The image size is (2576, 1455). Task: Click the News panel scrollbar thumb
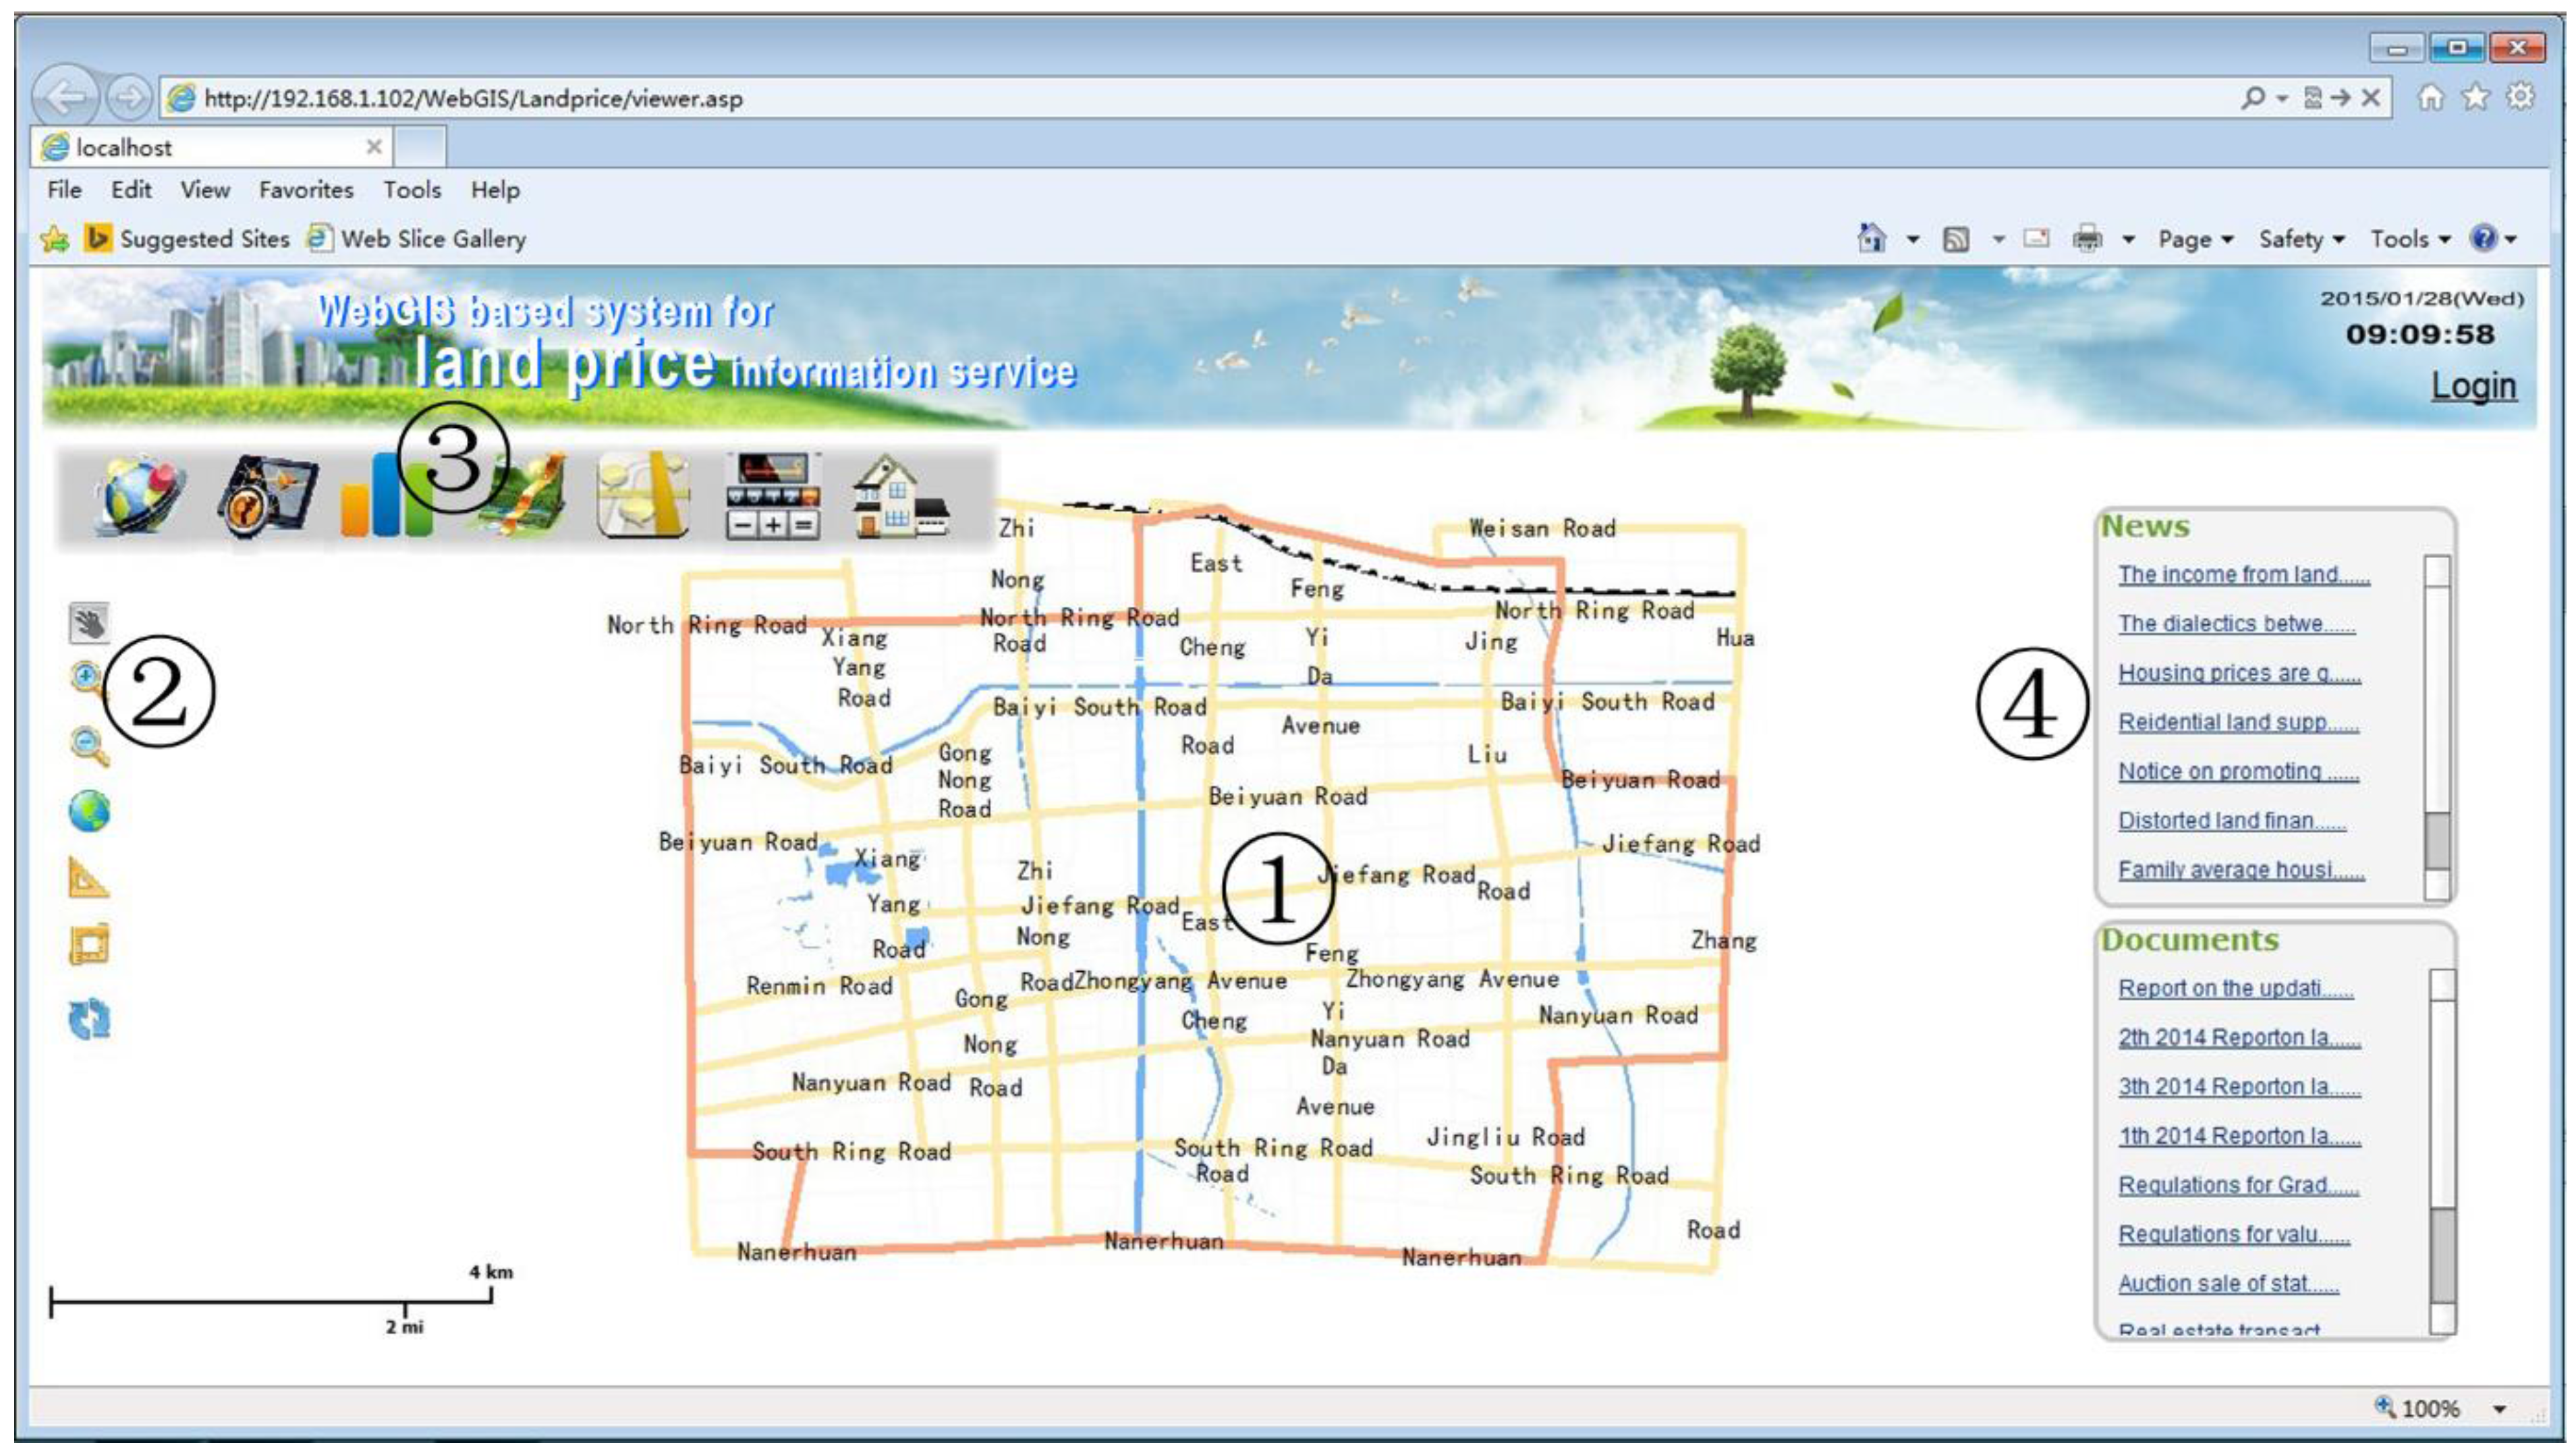pos(2438,841)
